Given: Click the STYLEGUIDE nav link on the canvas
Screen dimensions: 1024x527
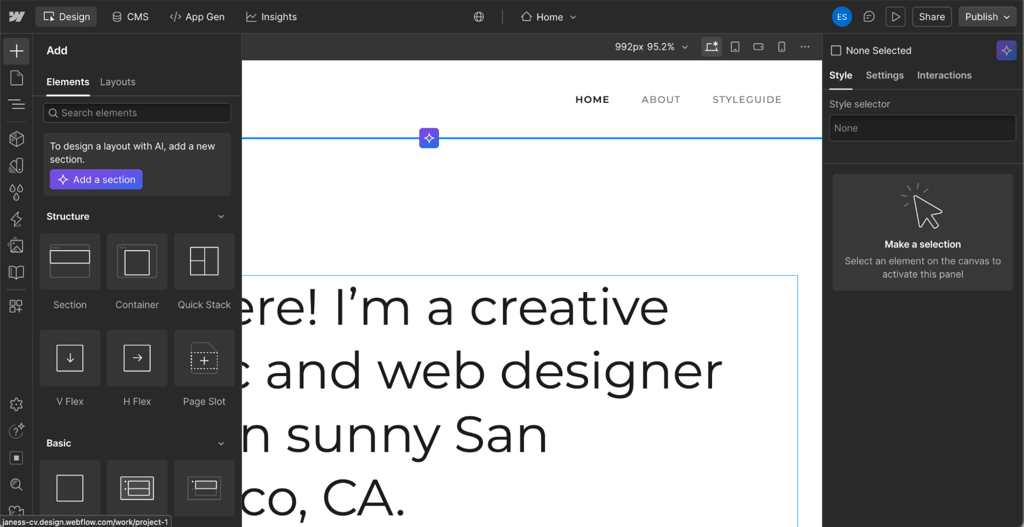Looking at the screenshot, I should [746, 100].
